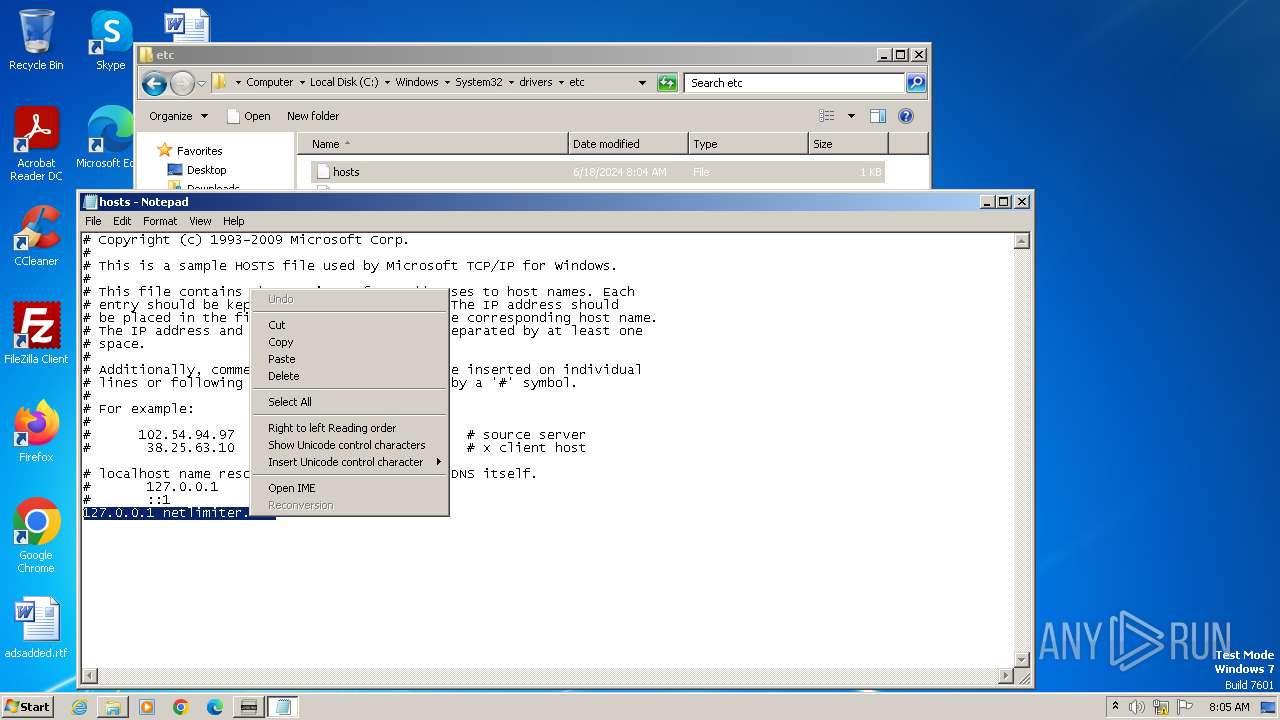
Task: Select Open IME in context menu
Action: [x=348, y=488]
